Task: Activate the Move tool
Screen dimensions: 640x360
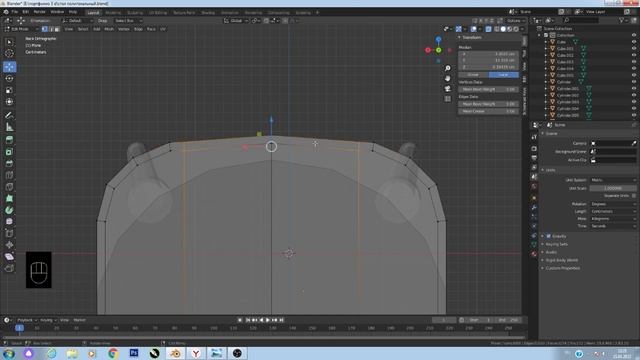Action: point(9,67)
